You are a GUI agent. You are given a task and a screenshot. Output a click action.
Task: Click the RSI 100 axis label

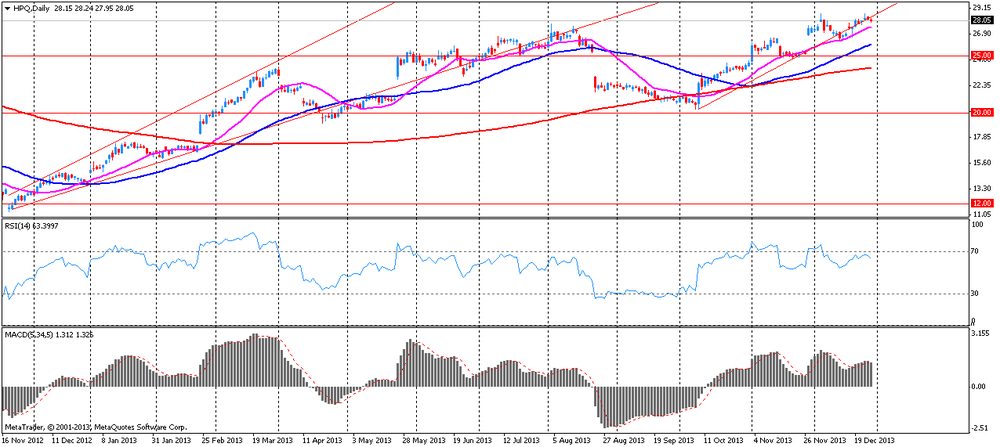978,225
